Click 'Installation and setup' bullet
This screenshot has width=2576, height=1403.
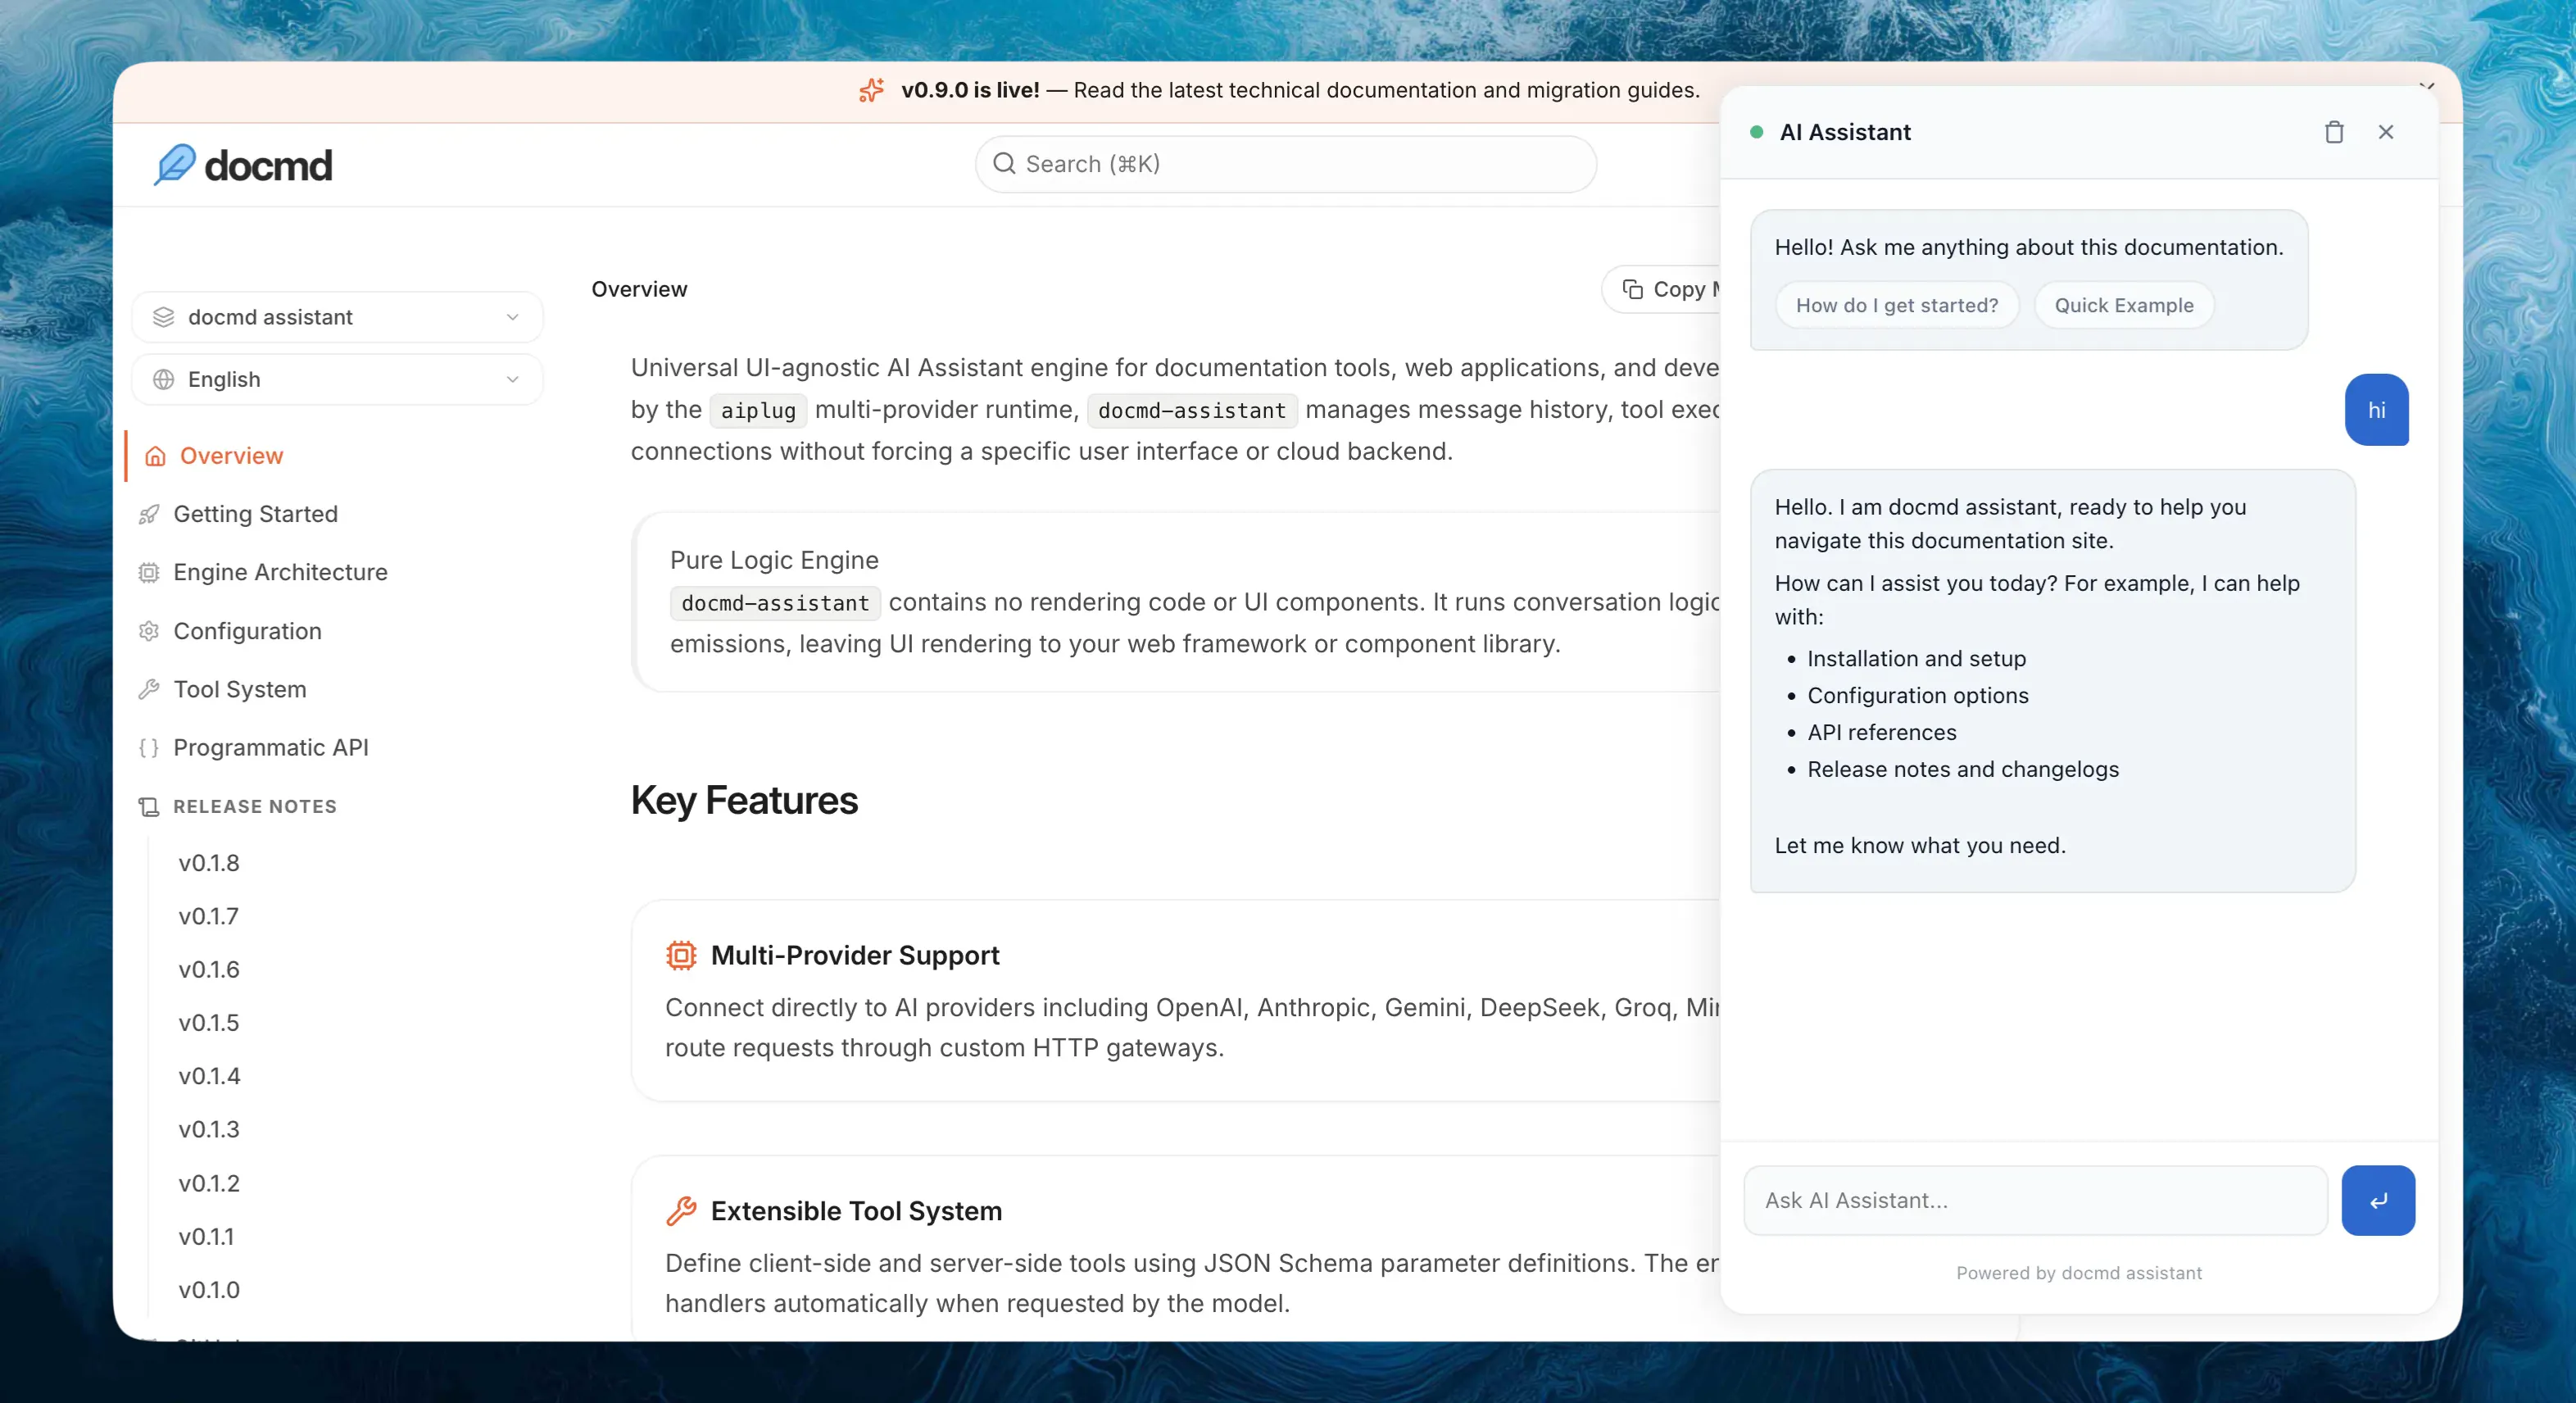[1916, 659]
